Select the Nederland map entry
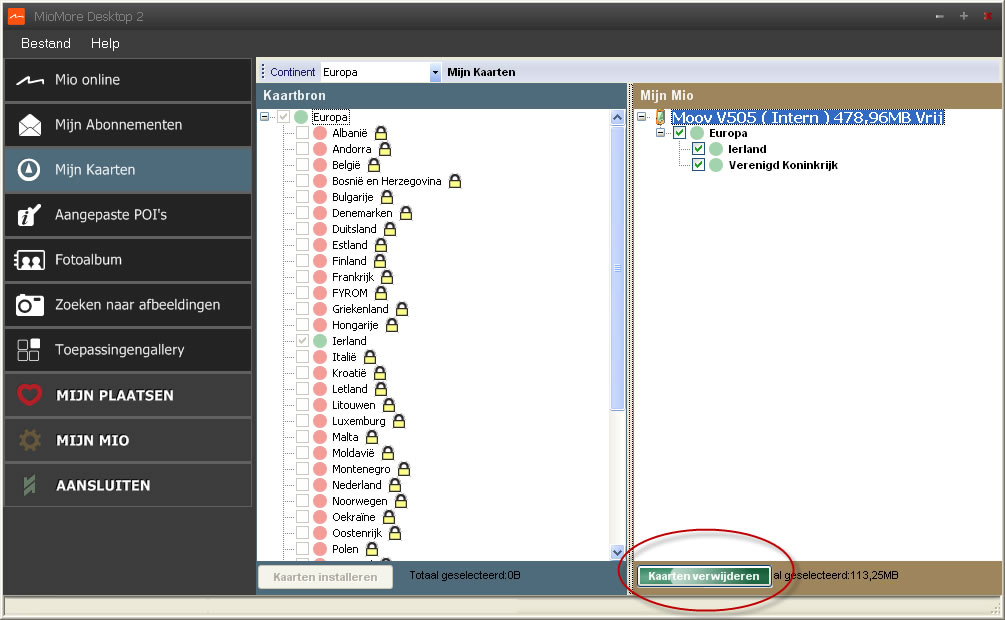 point(356,485)
